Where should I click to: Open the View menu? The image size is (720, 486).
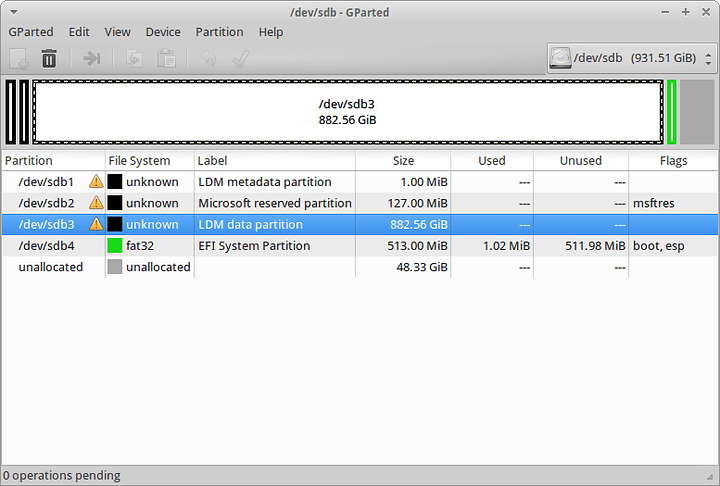tap(118, 32)
